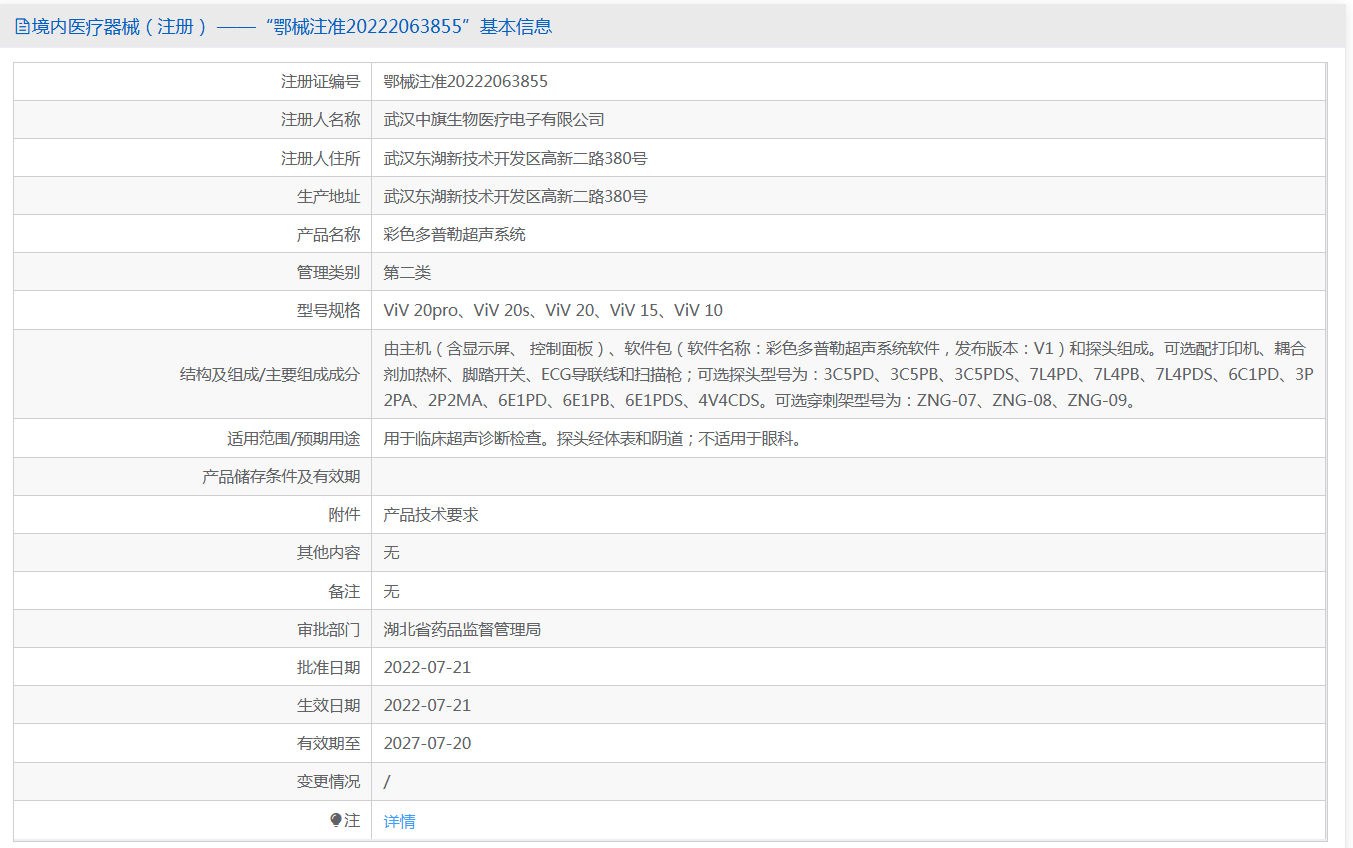Click the expiry date 2027-07-20
This screenshot has width=1353, height=848.
(427, 744)
